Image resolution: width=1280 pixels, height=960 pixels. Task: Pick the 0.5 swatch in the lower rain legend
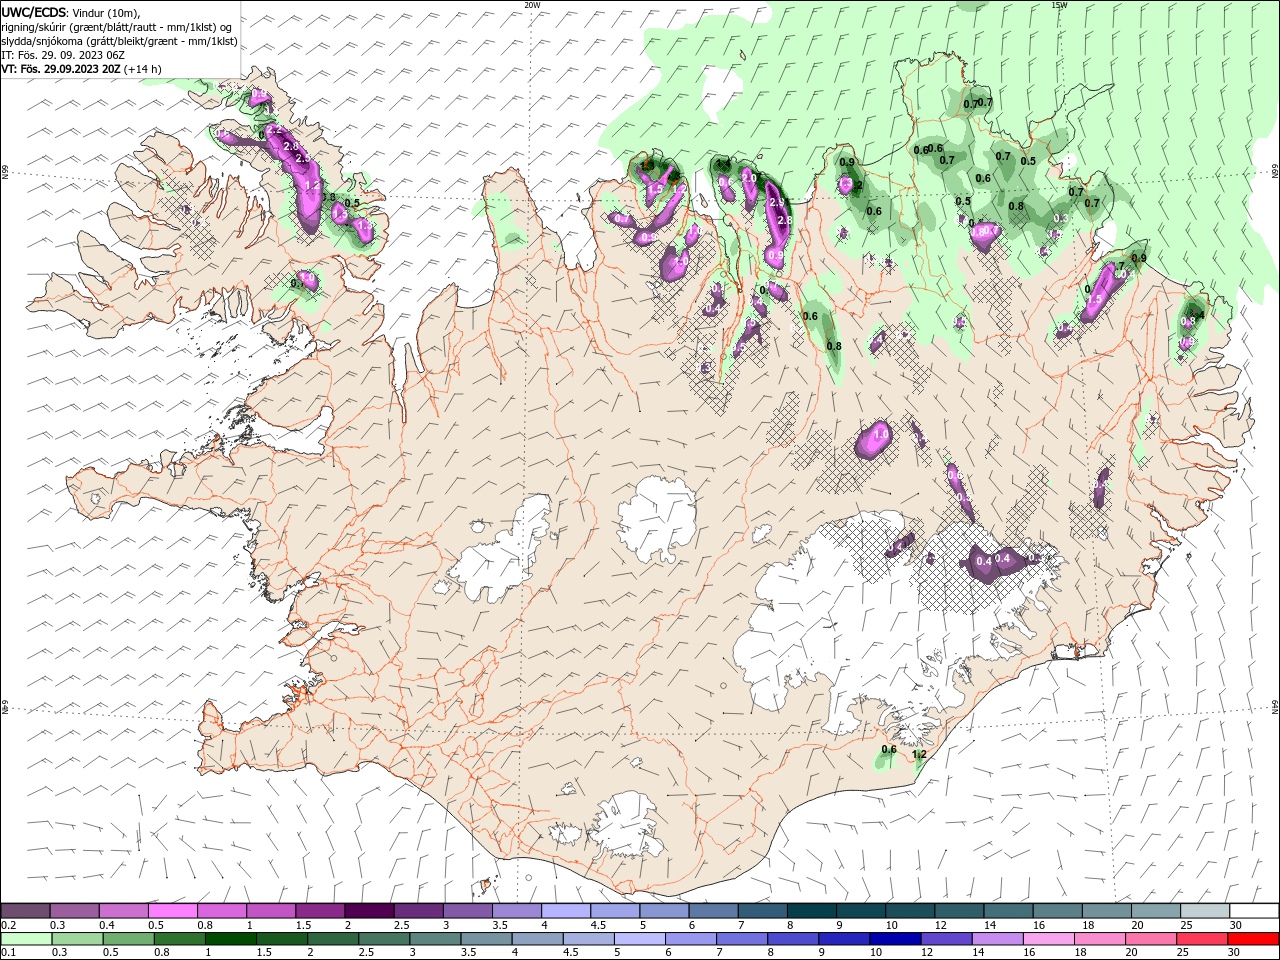pos(128,939)
